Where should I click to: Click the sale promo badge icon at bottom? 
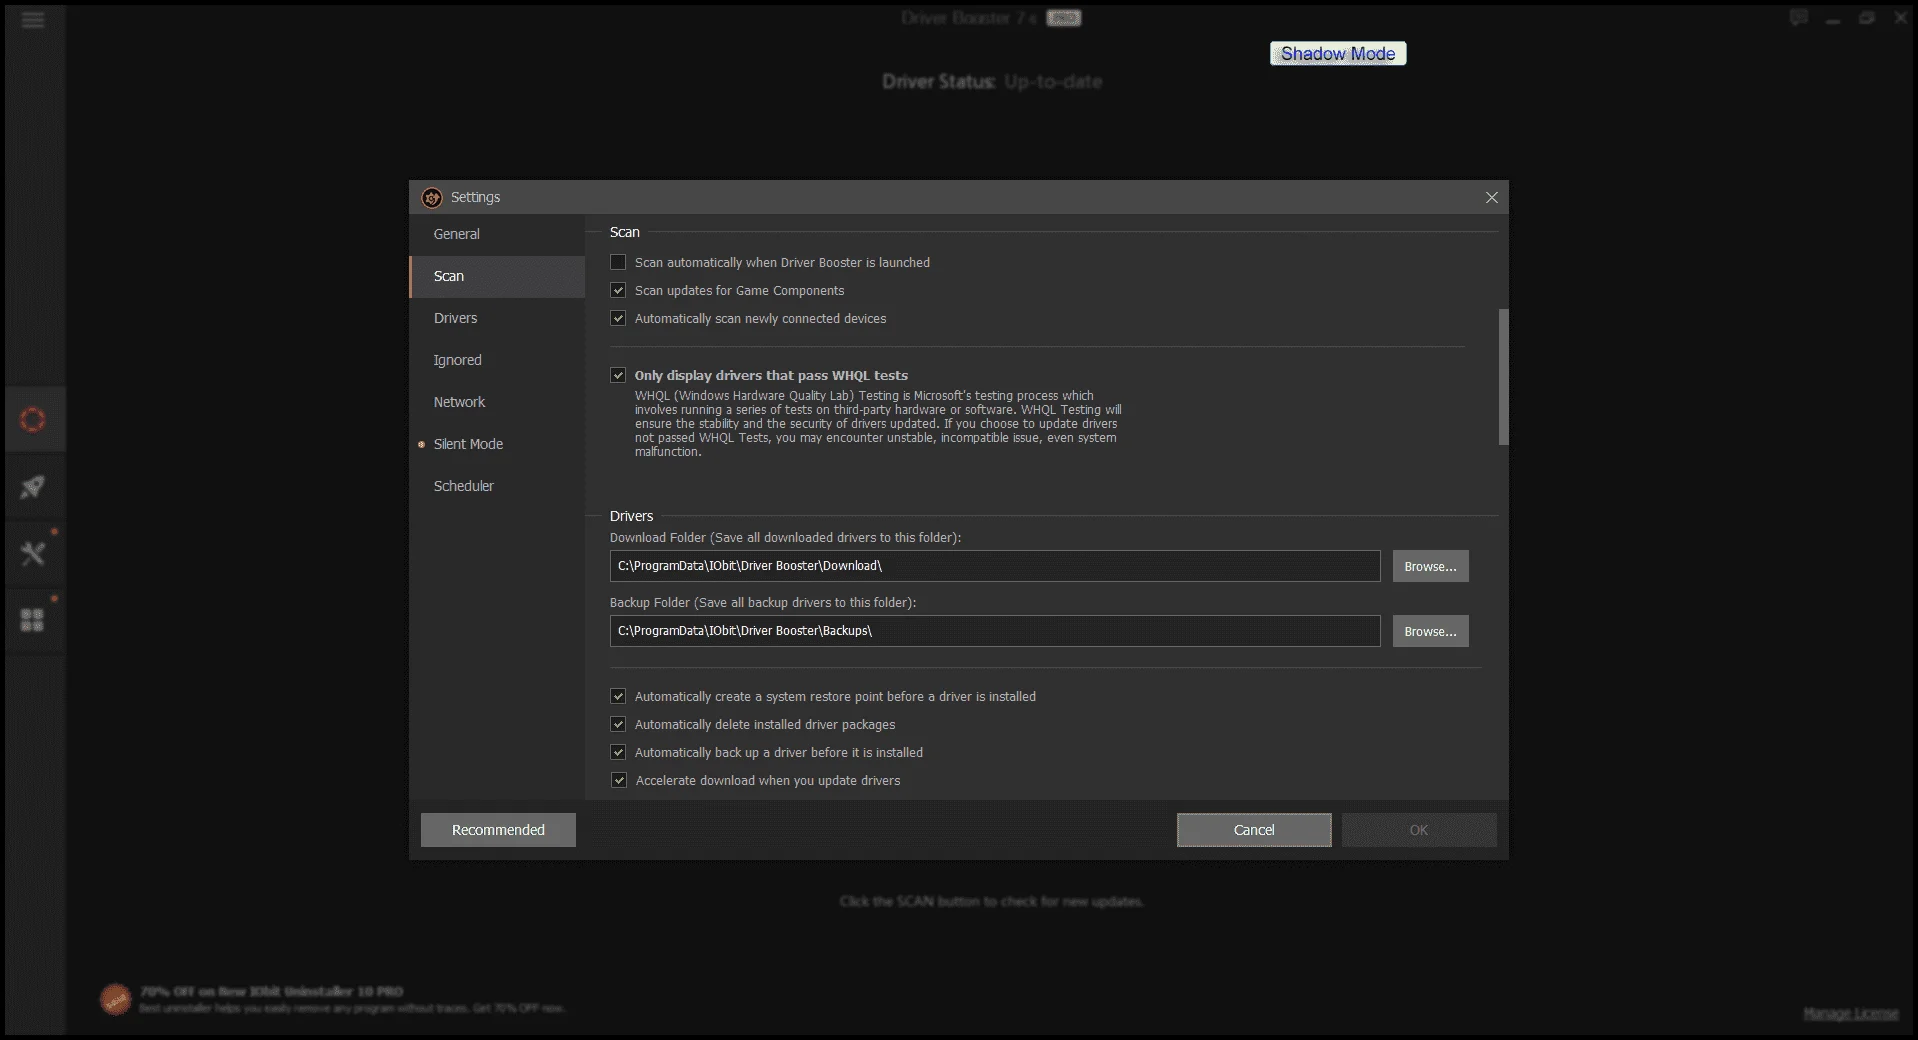point(115,999)
